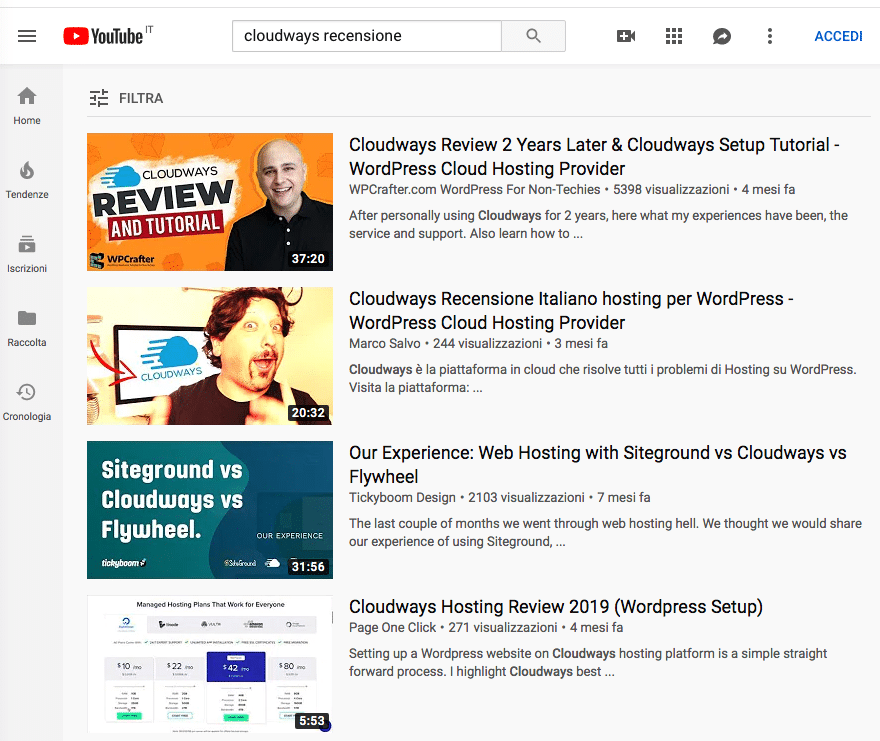This screenshot has width=880, height=741.
Task: Click the 31:56 duration badge
Action: [x=308, y=567]
